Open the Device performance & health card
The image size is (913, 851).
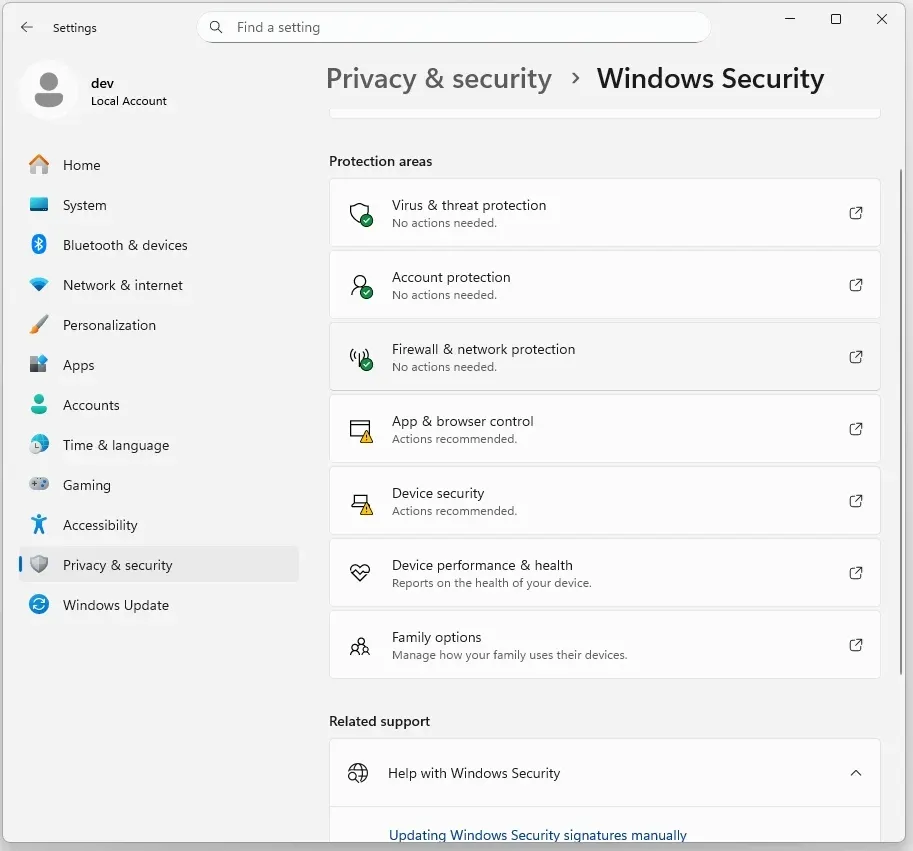tap(604, 573)
